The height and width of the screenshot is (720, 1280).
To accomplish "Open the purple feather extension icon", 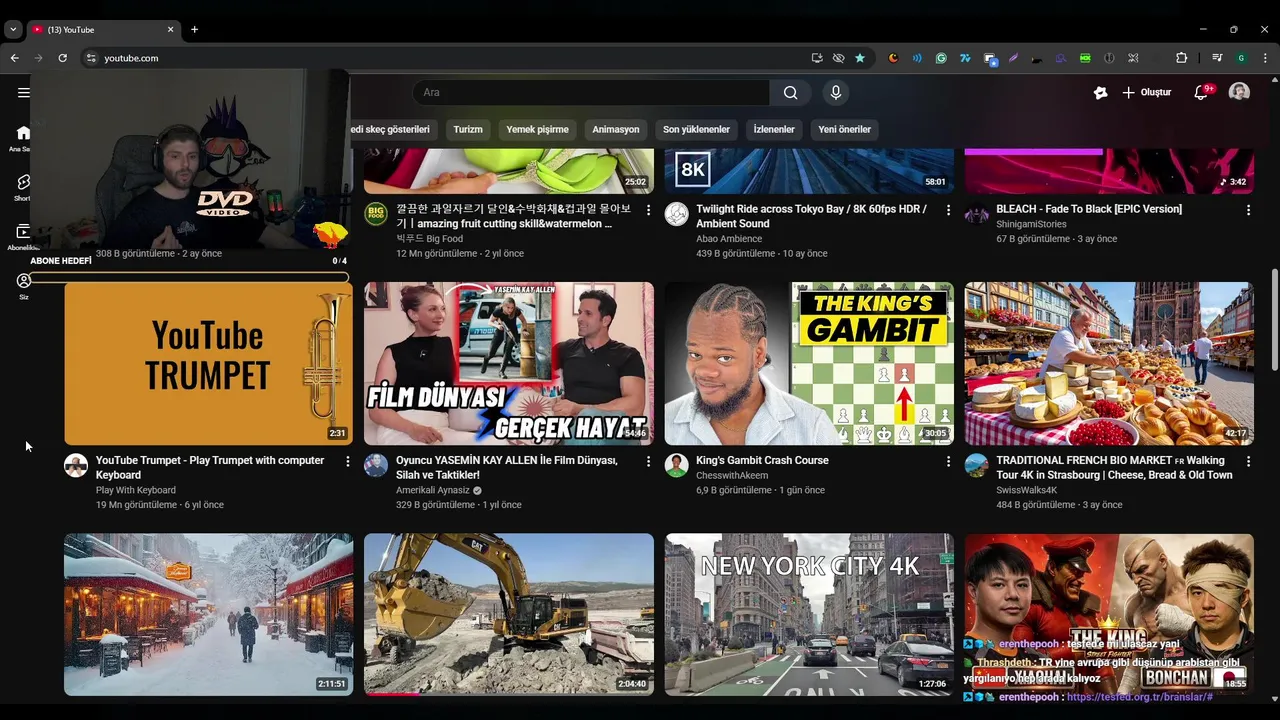I will pos(1013,58).
